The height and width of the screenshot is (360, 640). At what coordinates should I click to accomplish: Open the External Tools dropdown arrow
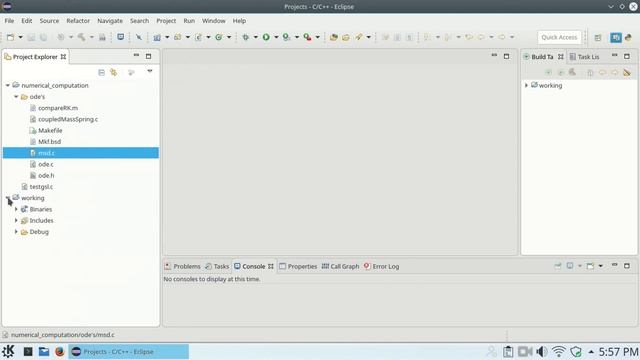point(318,37)
